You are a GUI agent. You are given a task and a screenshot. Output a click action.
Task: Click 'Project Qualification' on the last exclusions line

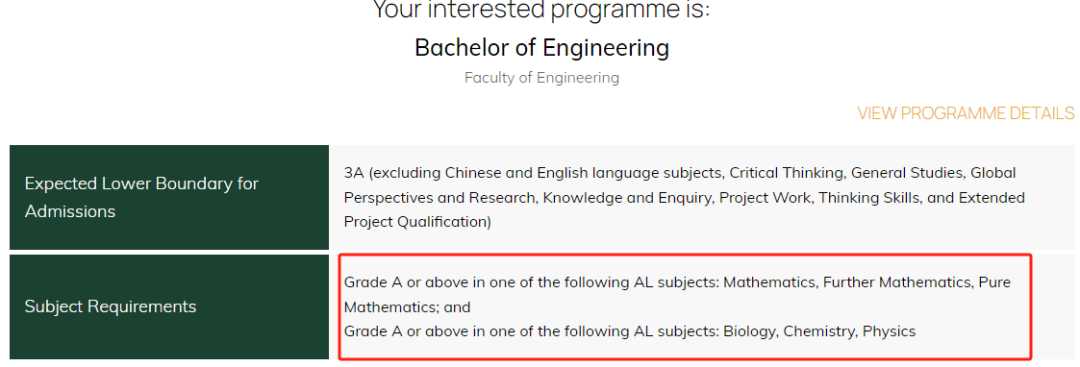tap(415, 223)
